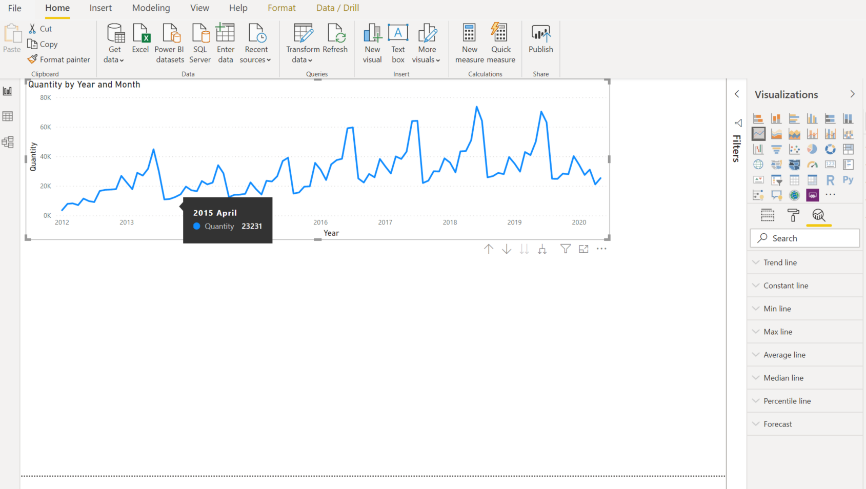Click the Excel data source button
The image size is (866, 489).
[x=141, y=39]
